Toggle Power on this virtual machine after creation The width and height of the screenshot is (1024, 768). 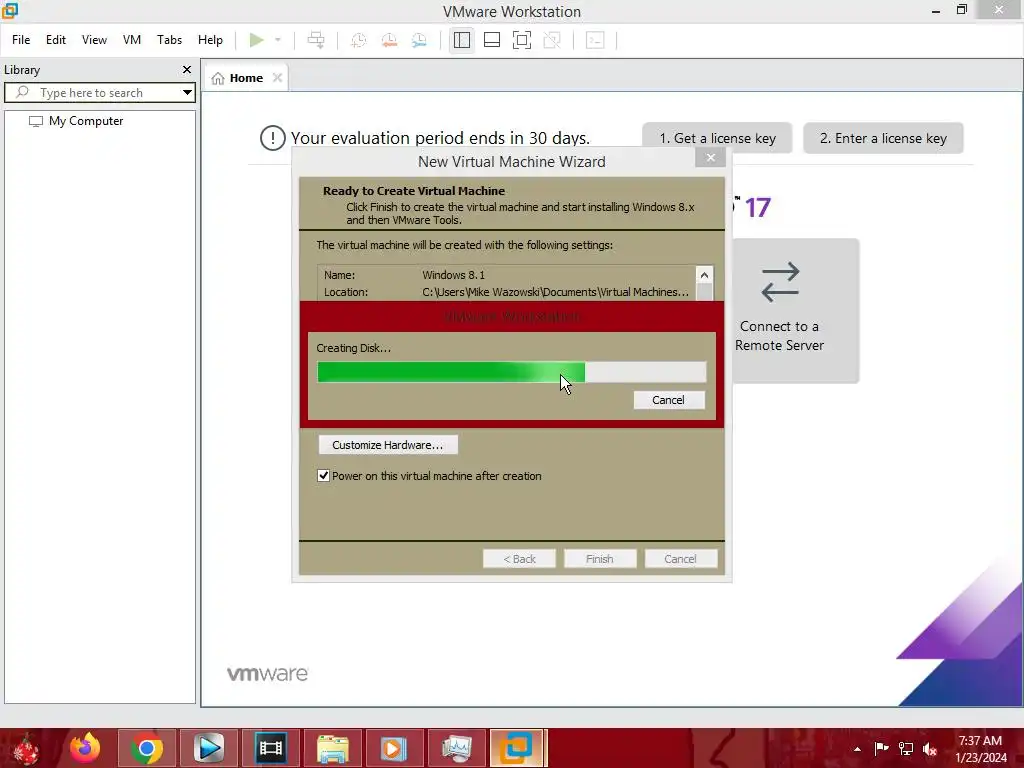coord(323,475)
